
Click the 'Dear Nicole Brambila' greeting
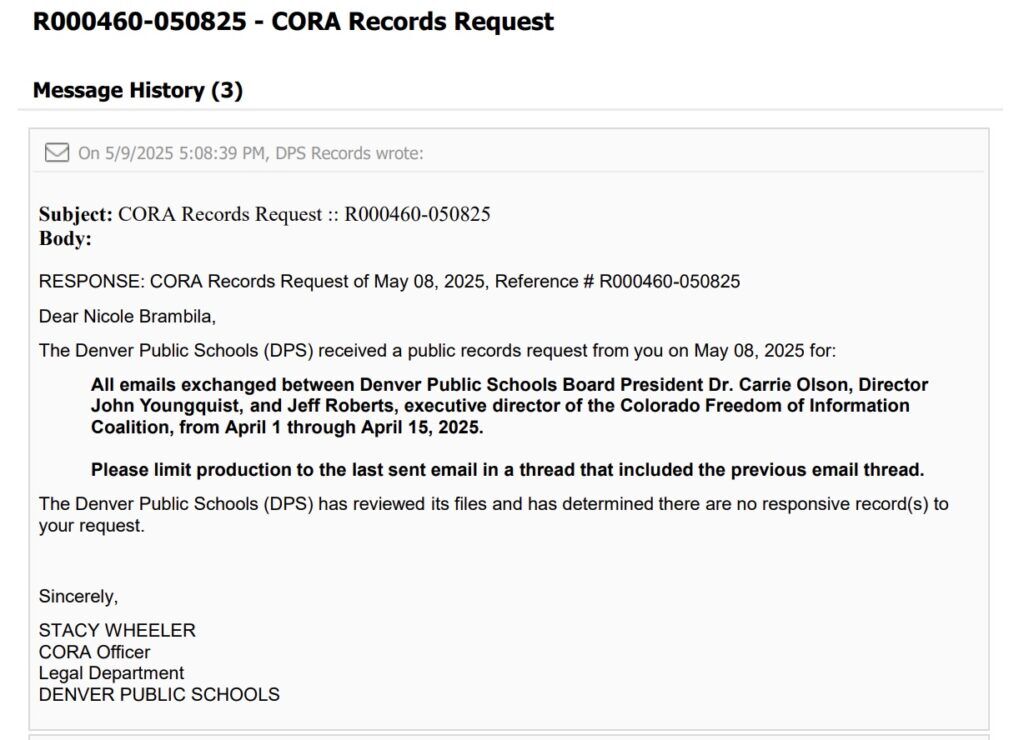point(127,316)
